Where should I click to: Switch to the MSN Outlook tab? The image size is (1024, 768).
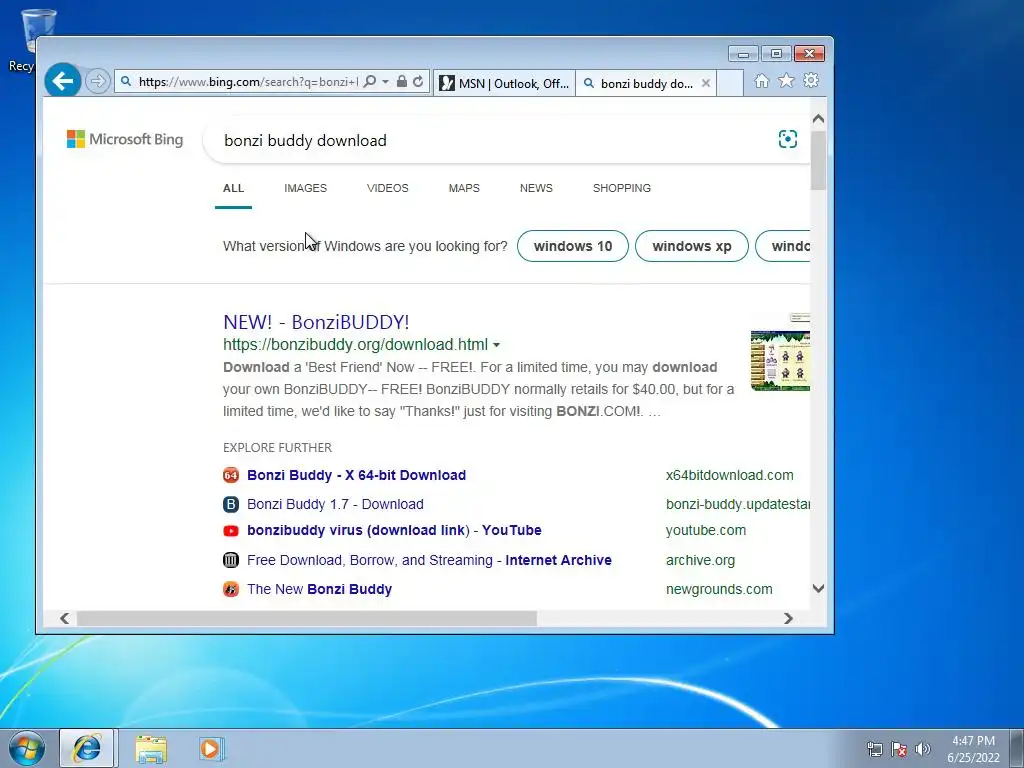pos(504,83)
